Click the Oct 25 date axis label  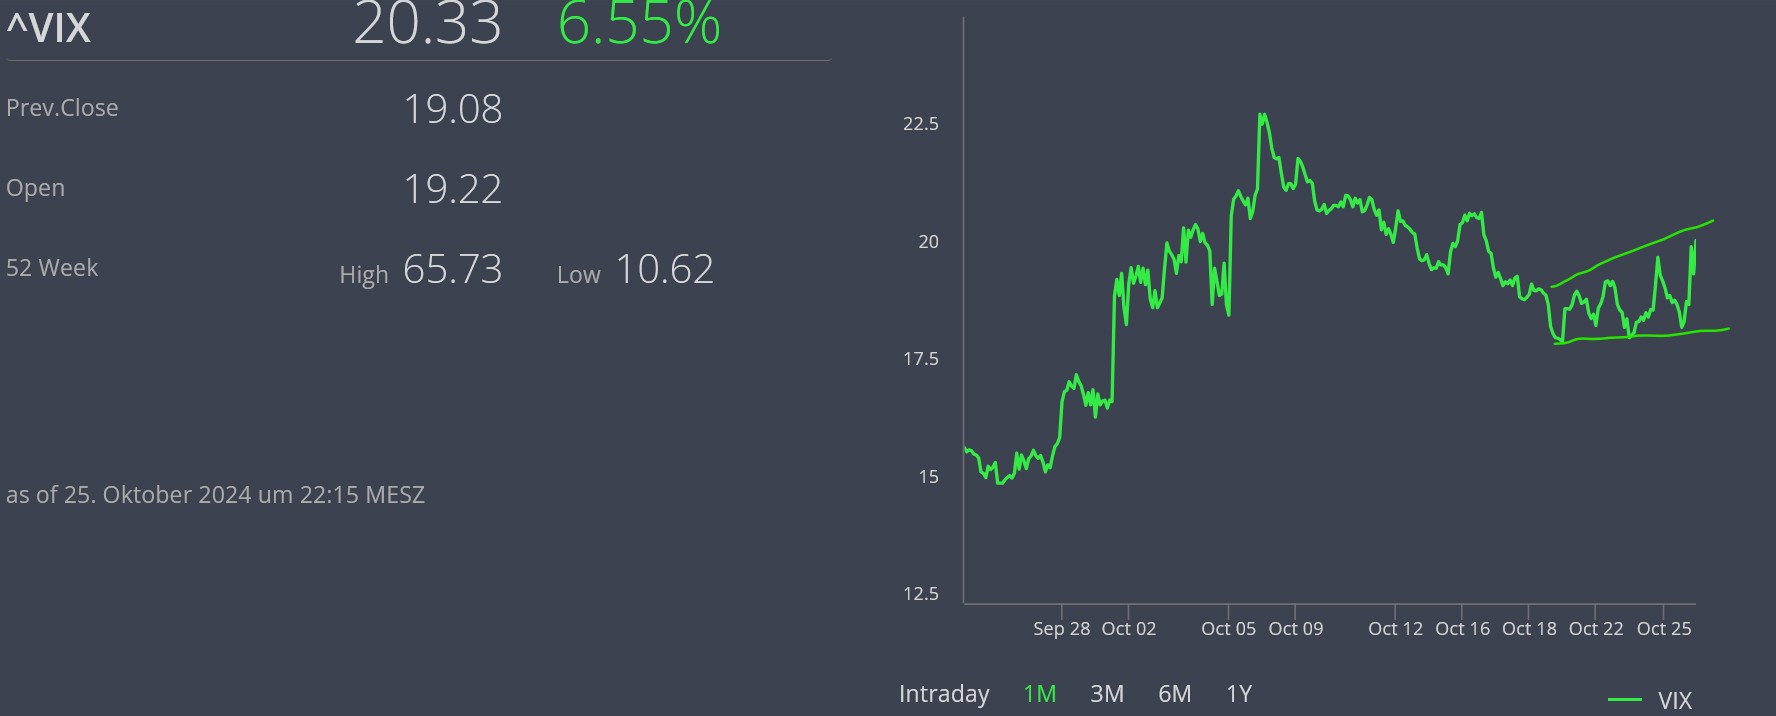[x=1663, y=629]
